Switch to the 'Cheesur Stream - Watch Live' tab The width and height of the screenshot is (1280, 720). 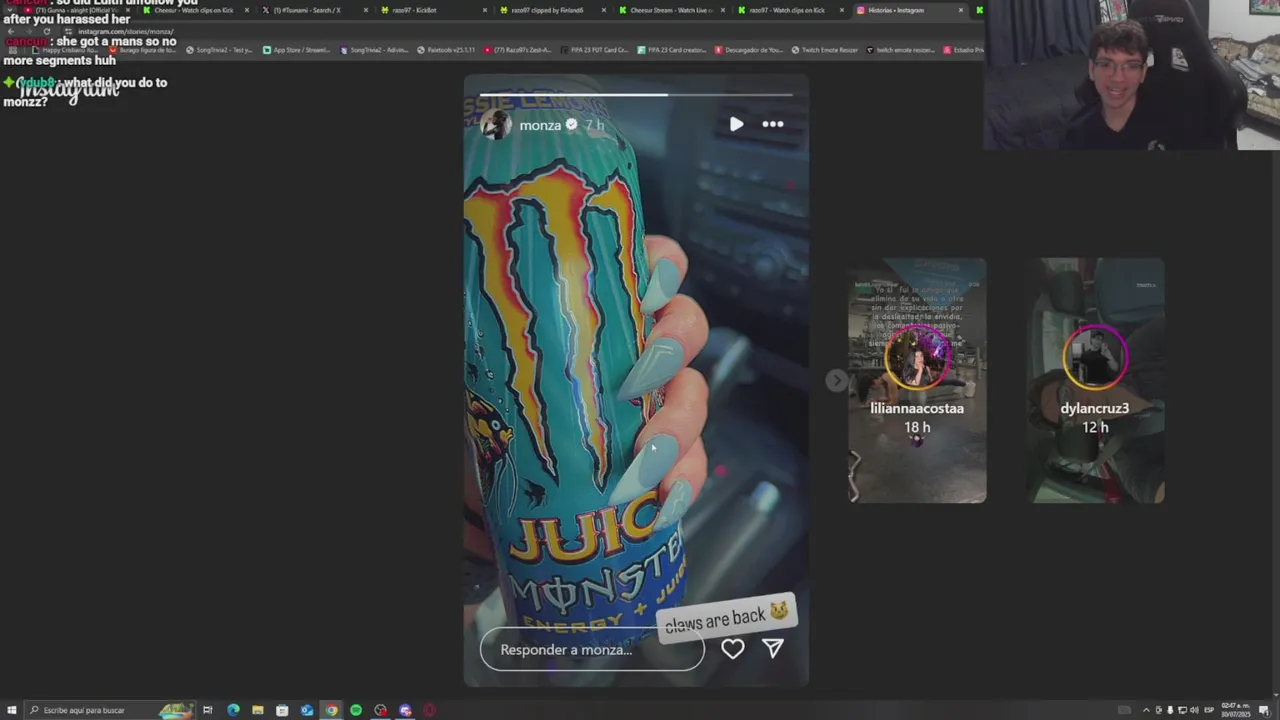pos(671,10)
